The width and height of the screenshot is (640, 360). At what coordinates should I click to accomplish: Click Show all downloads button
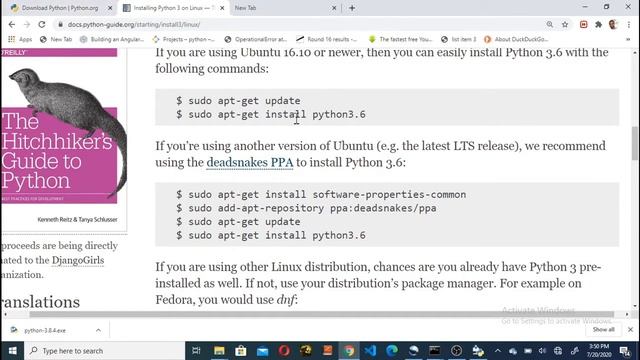pos(603,329)
